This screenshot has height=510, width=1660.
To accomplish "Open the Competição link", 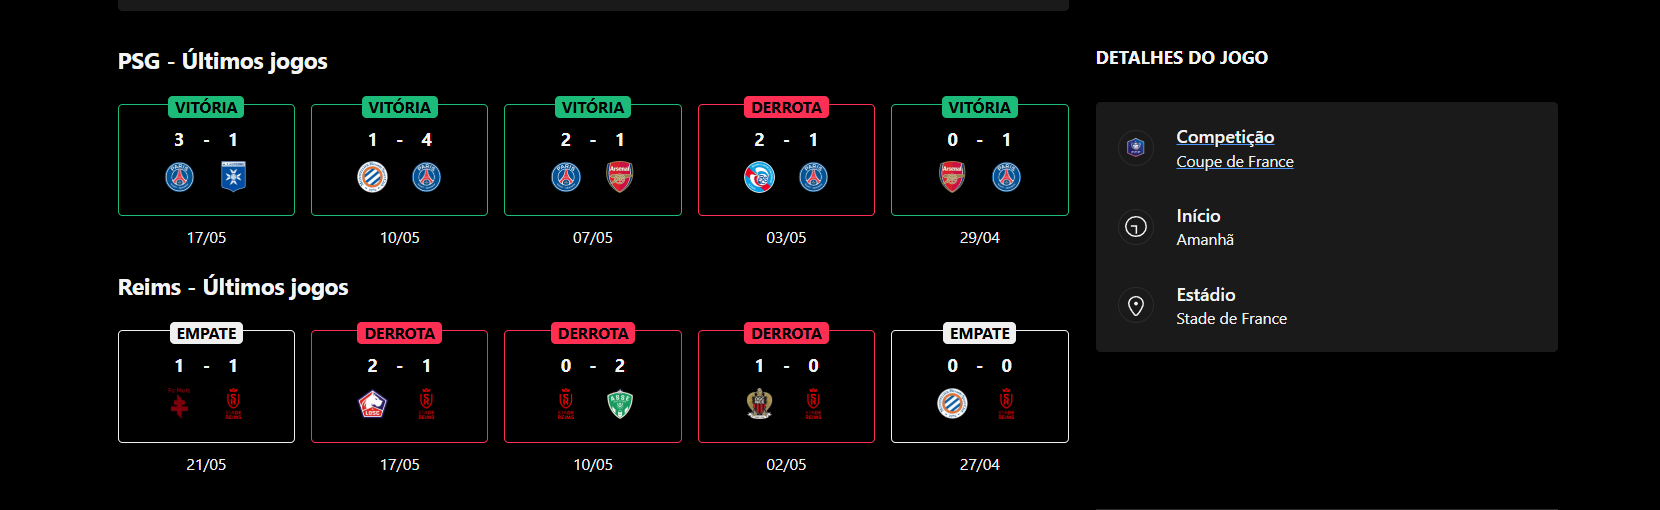I will tap(1225, 137).
